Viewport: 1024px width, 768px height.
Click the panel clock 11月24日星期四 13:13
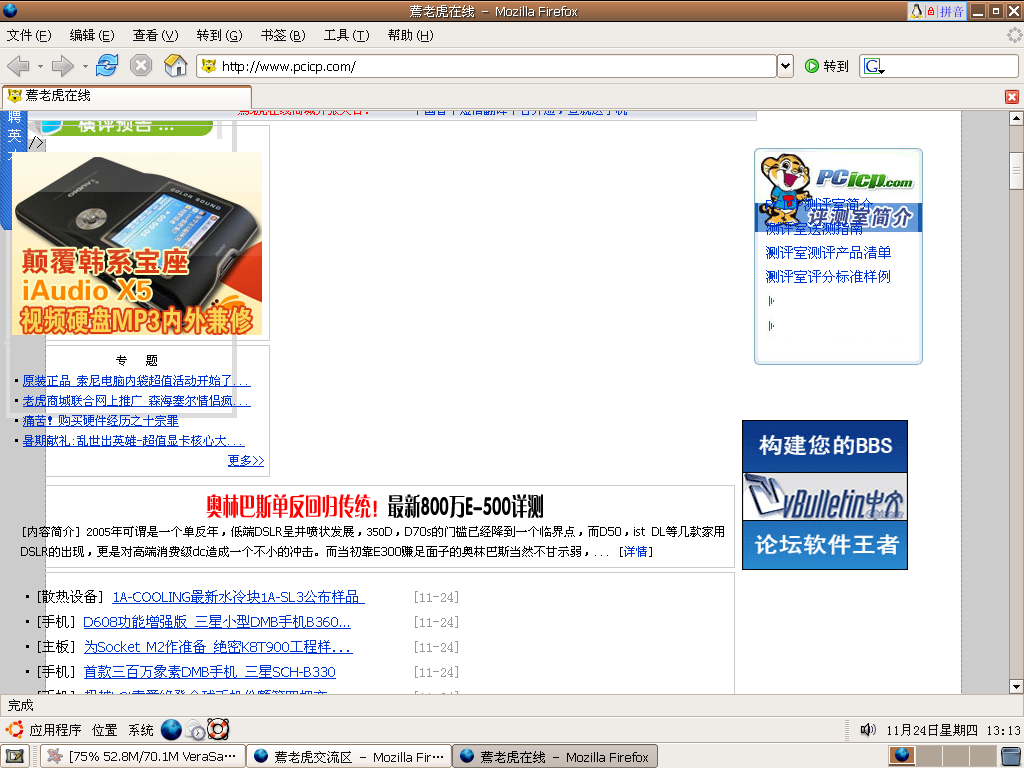click(x=953, y=730)
